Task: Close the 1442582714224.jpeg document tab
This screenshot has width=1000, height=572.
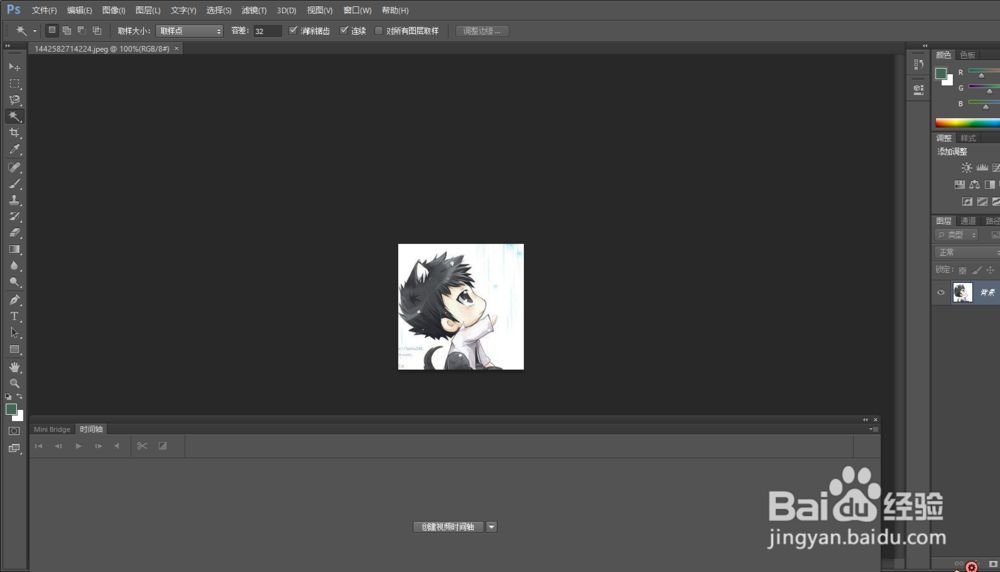Action: click(x=176, y=48)
